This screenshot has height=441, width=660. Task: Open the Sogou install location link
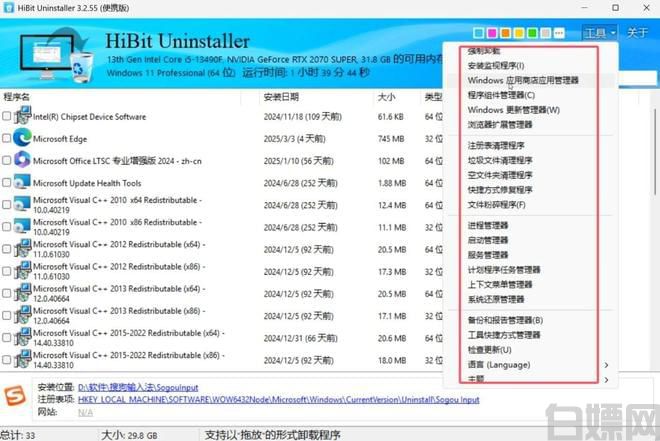[138, 387]
